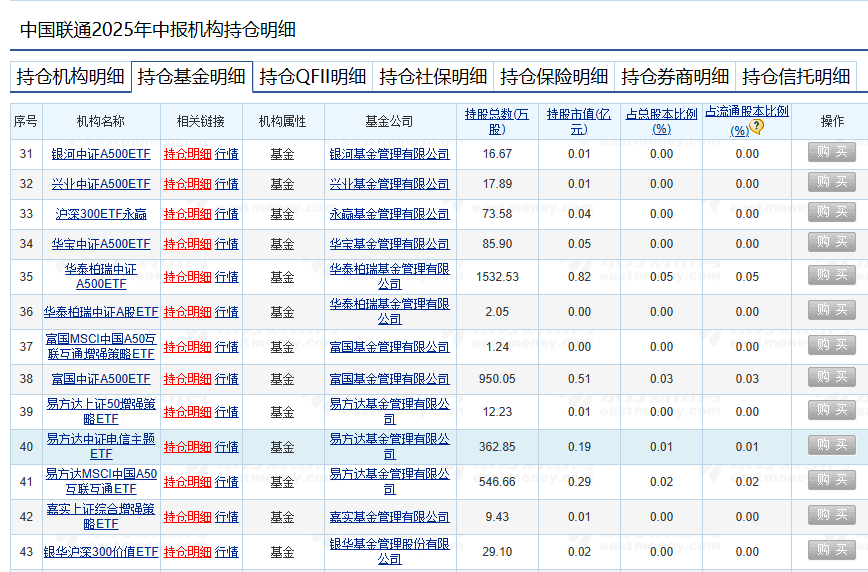This screenshot has width=868, height=572.
Task: Click 购买 button for 银河中证A500ETF
Action: 832,152
